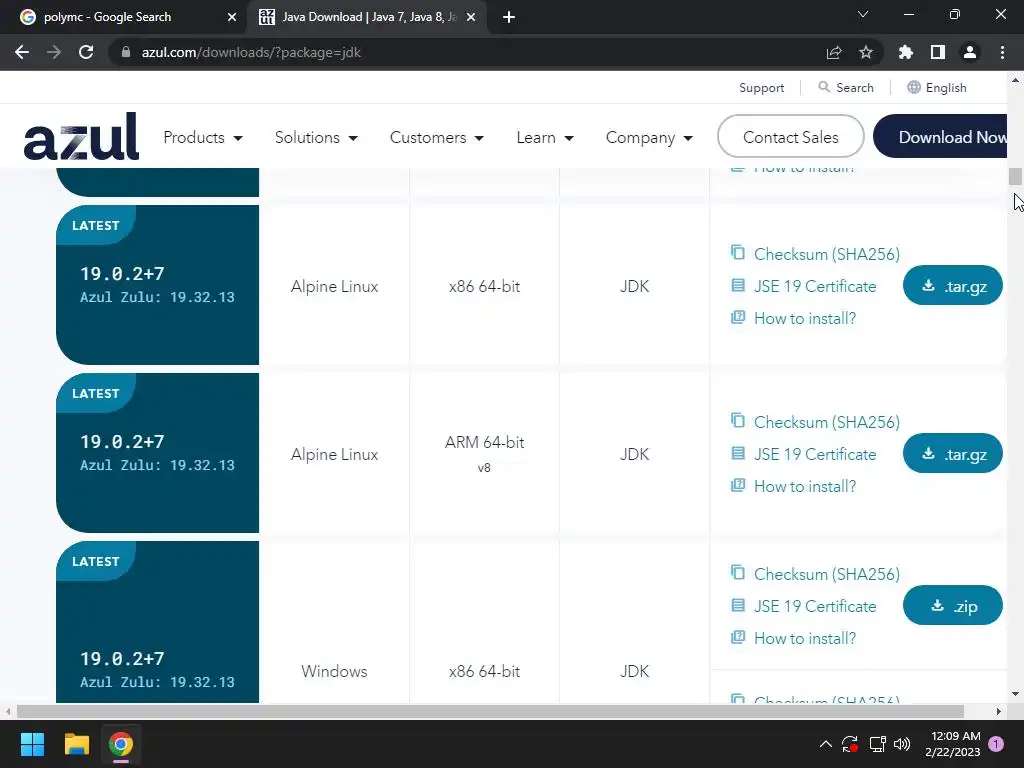Bookmark this page with the star icon

pyautogui.click(x=866, y=52)
